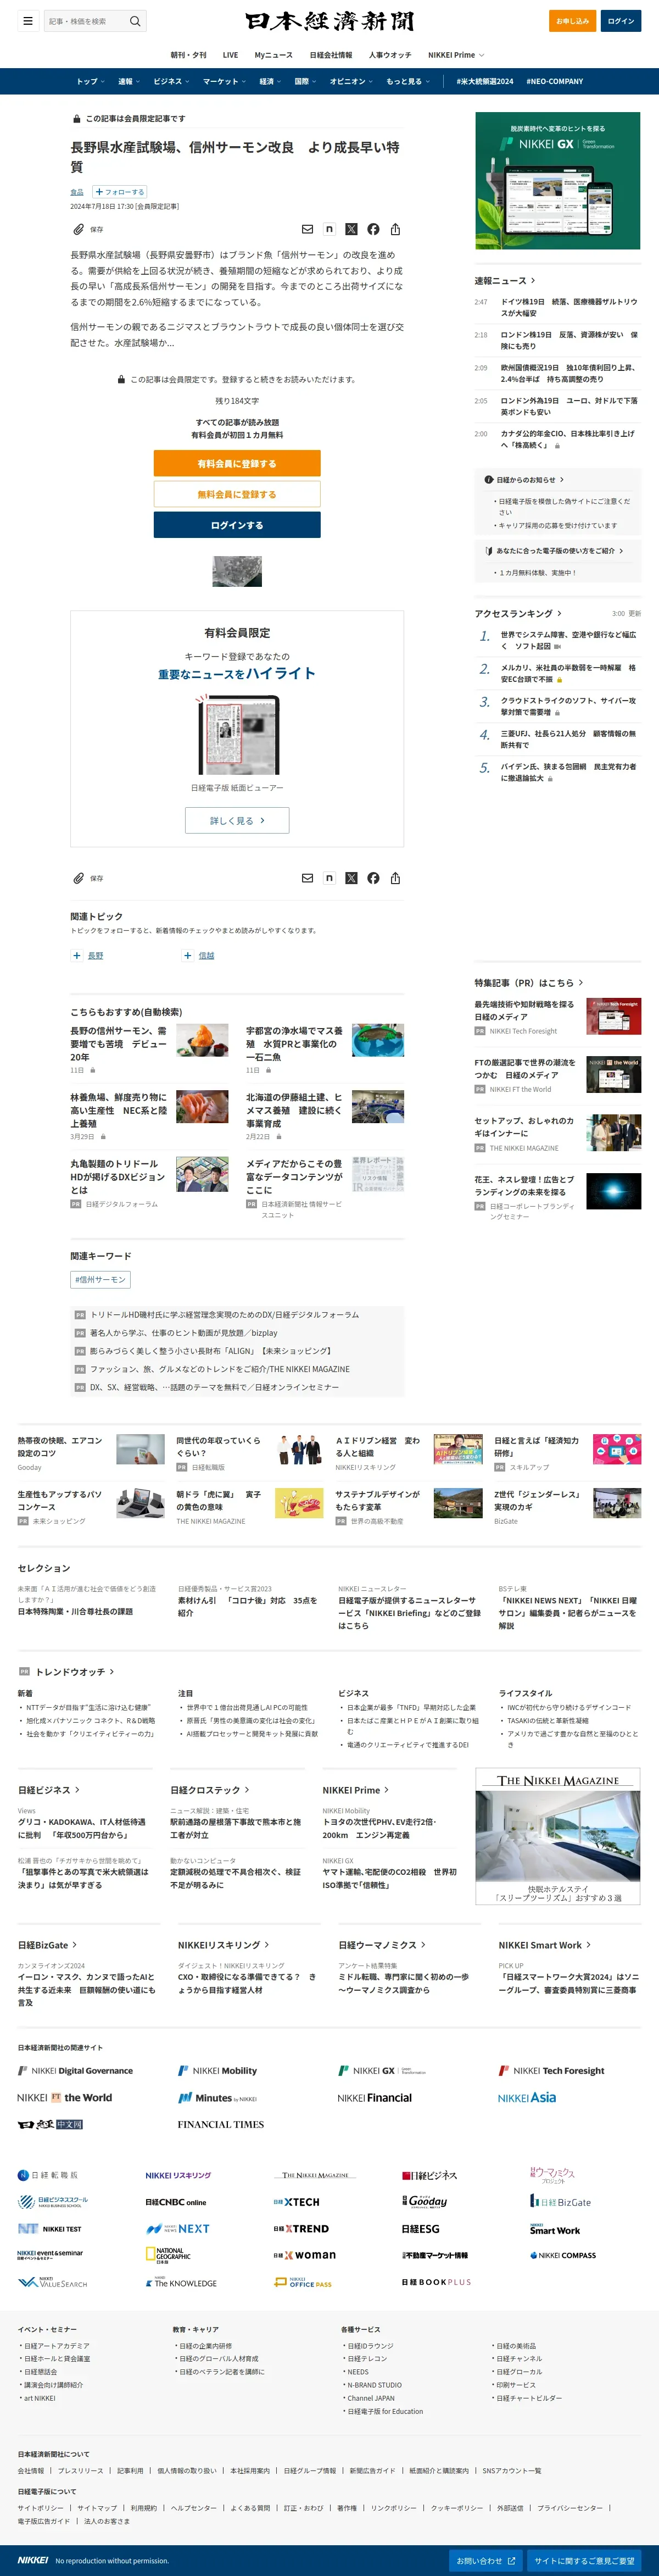
Task: Click the email share icon under the article date
Action: [307, 229]
